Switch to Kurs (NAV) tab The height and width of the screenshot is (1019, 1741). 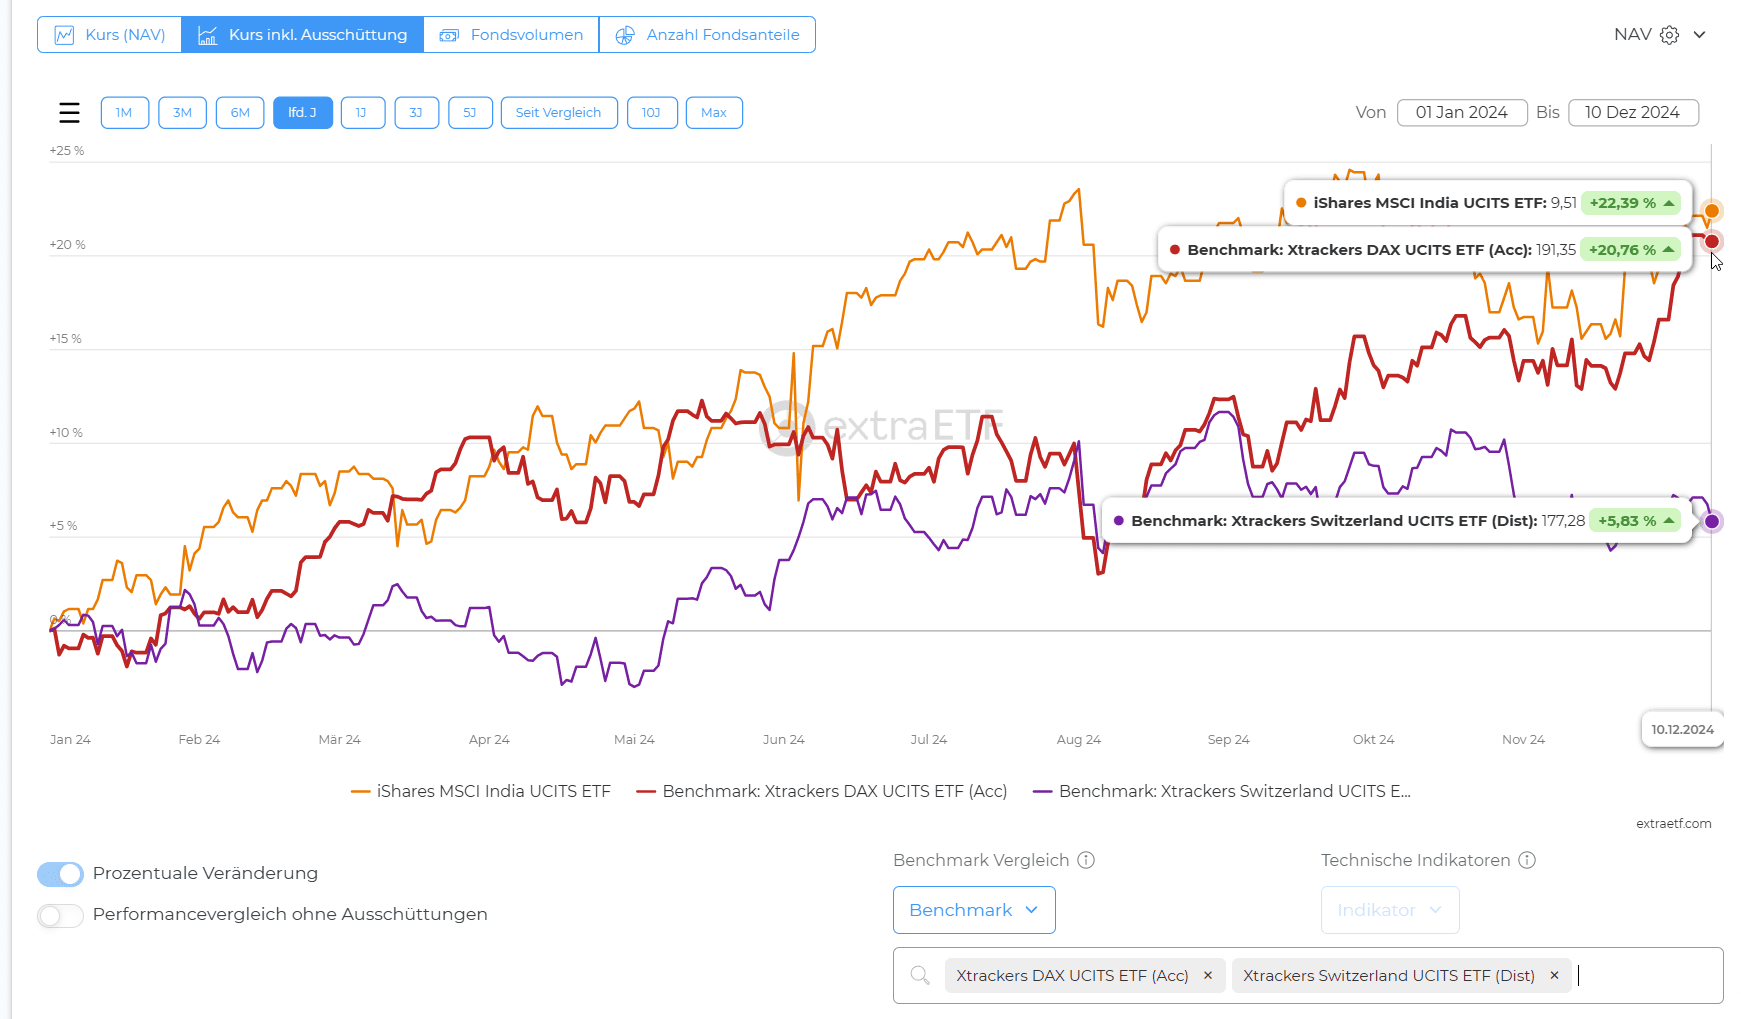coord(110,35)
